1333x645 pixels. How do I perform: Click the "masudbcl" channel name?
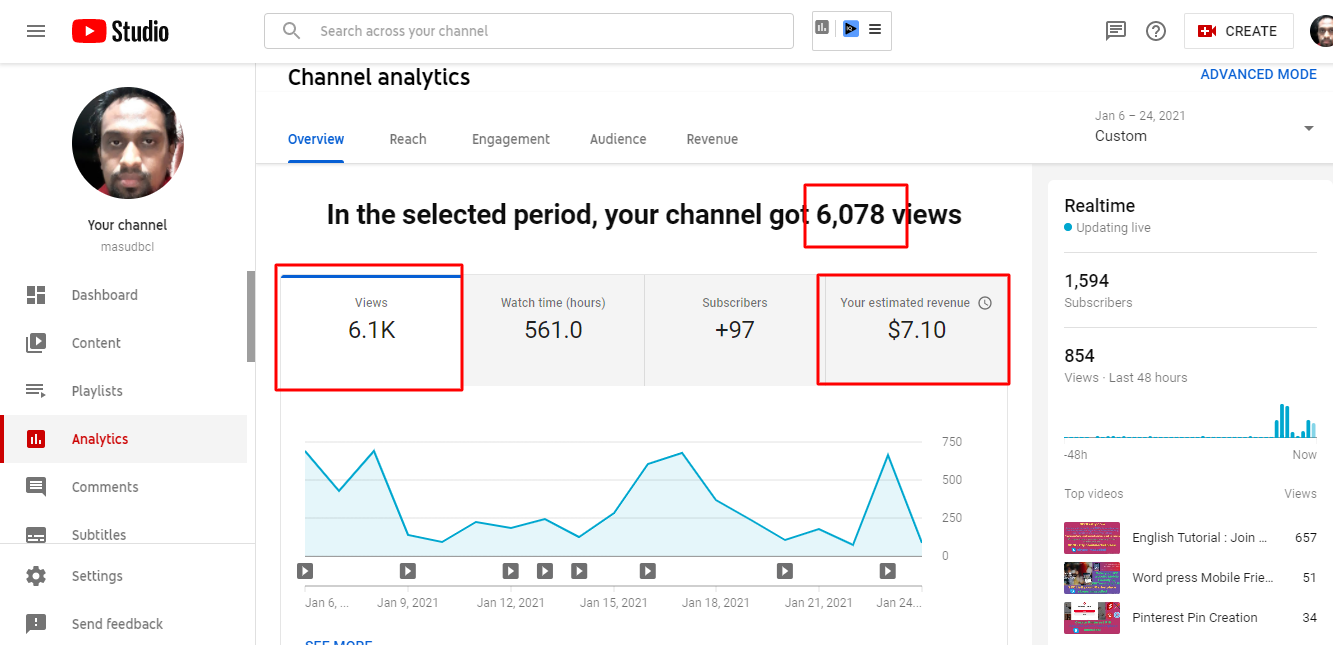tap(127, 247)
